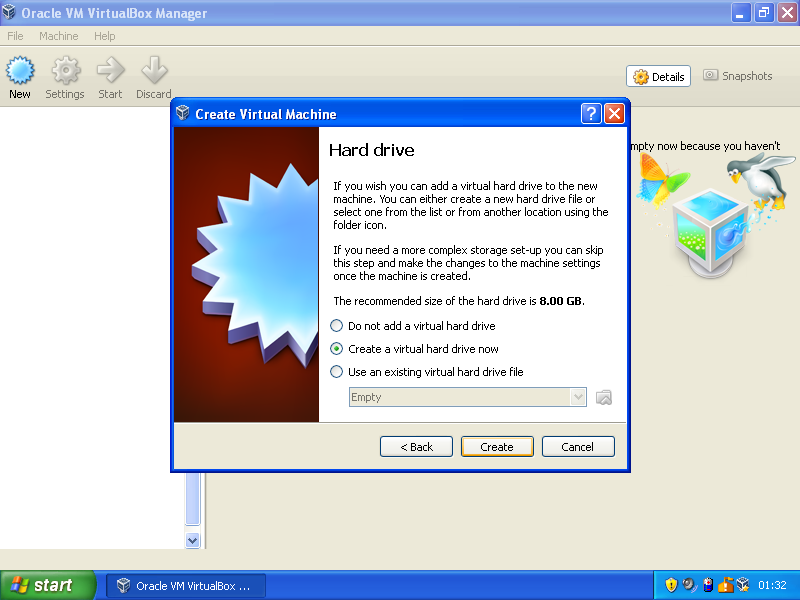Cancel the Create Virtual Machine wizard
This screenshot has width=800, height=600.
pos(578,447)
